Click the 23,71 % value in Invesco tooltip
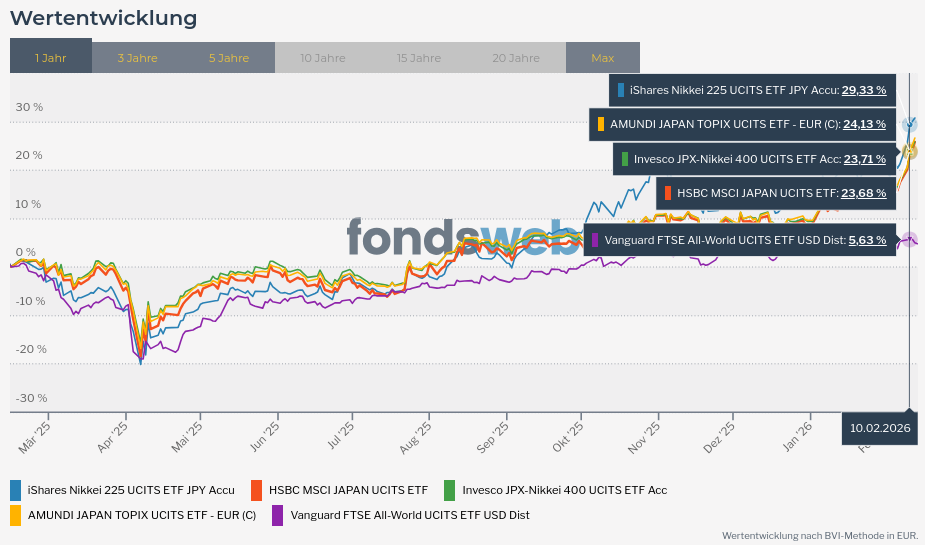The image size is (925, 545). [865, 159]
